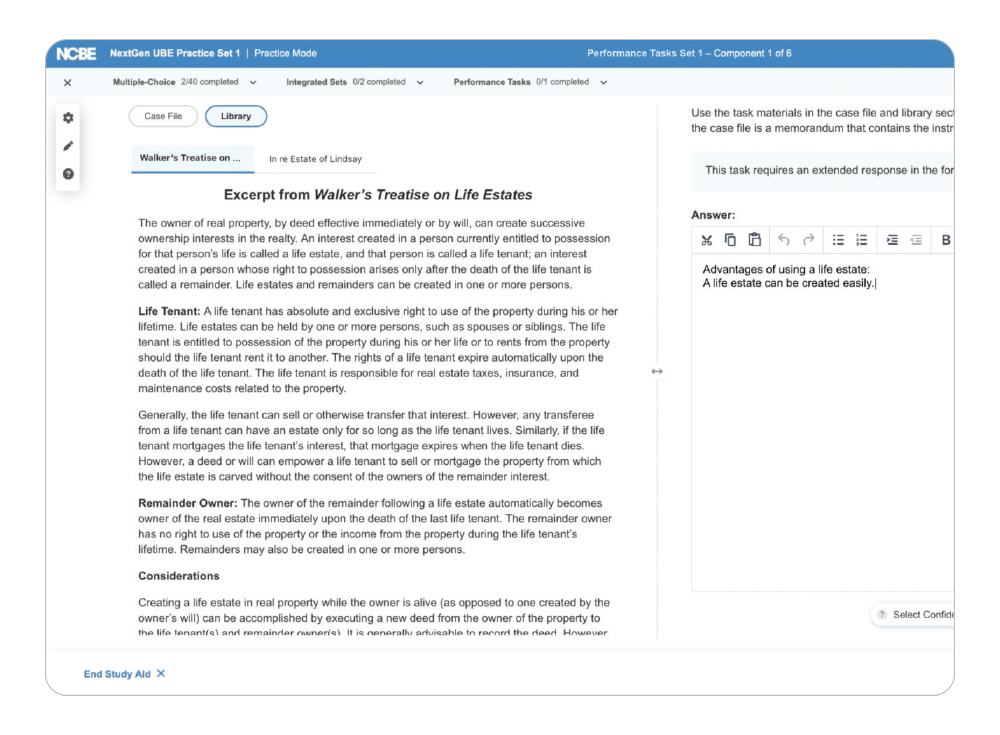Select the Cut icon in answer toolbar
Viewport: 1000px width, 735px height.
click(707, 240)
